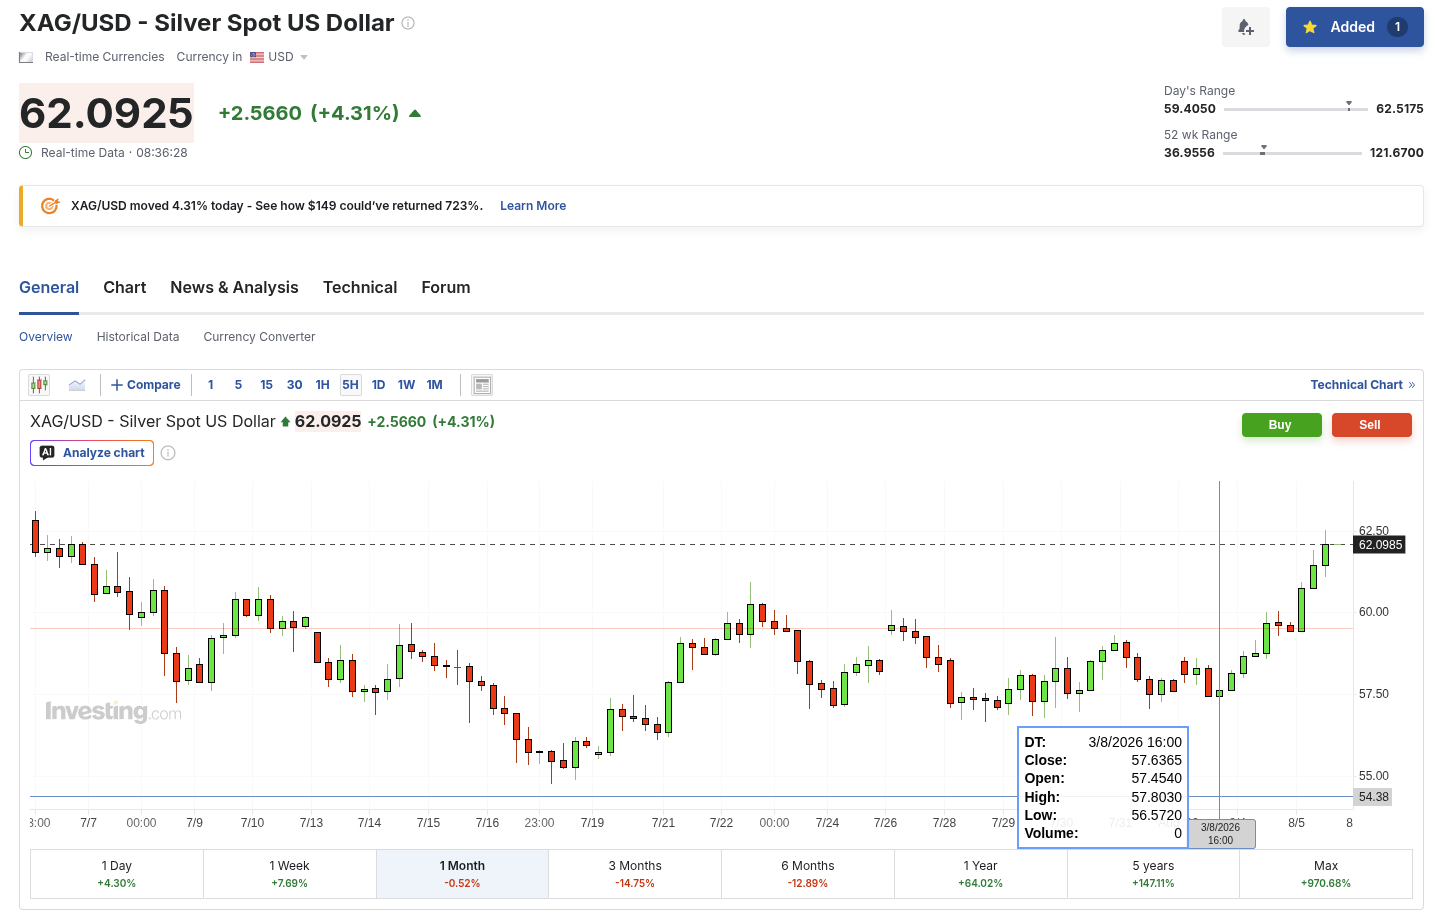Click the Day's Range slider marker
This screenshot has height=920, width=1434.
pos(1349,104)
